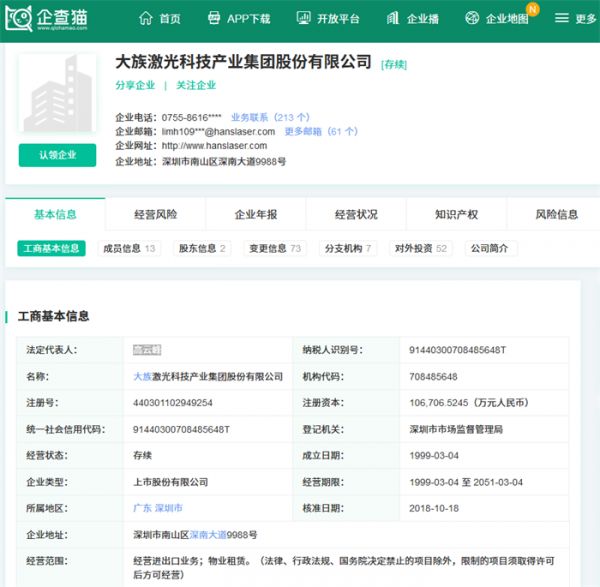The image size is (600, 587).
Task: Click 机构代码 value 708485648
Action: click(x=433, y=377)
